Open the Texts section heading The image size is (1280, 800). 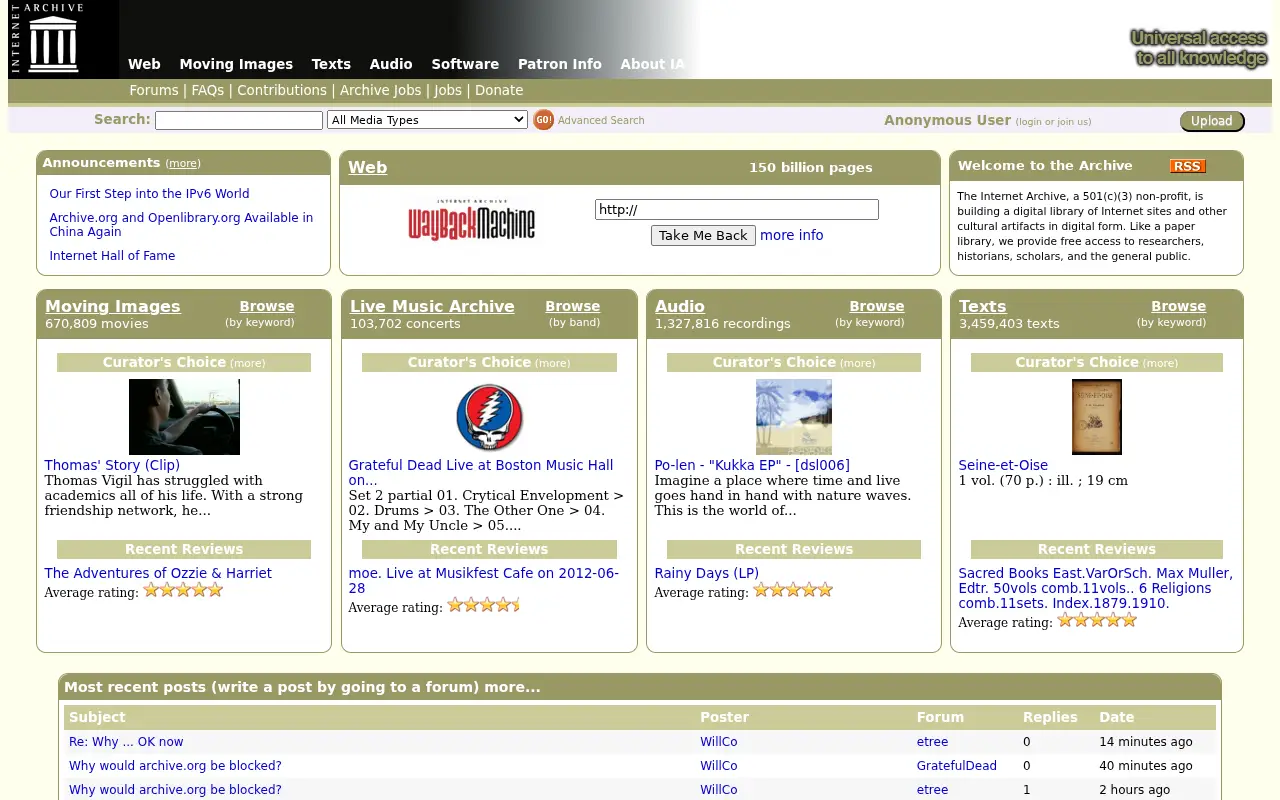click(x=982, y=306)
